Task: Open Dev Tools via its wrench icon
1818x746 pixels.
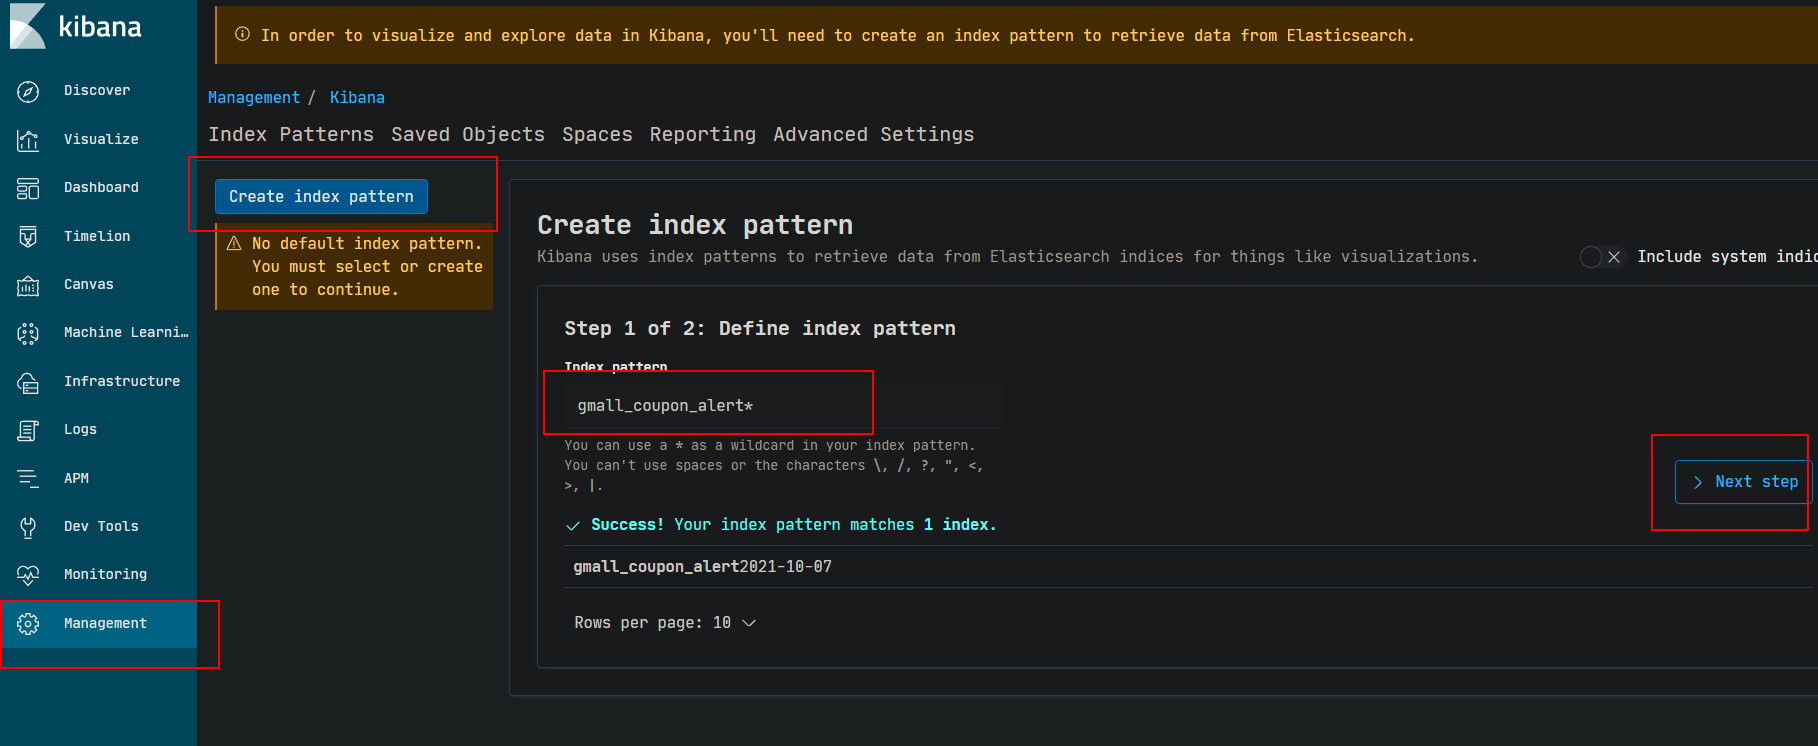Action: pyautogui.click(x=28, y=527)
